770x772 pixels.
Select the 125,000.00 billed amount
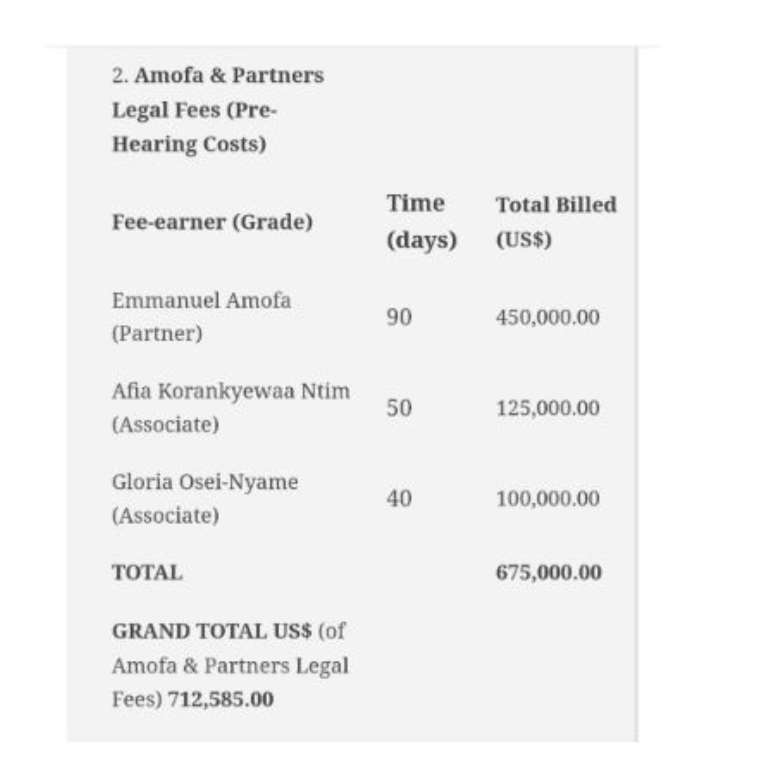click(x=547, y=408)
